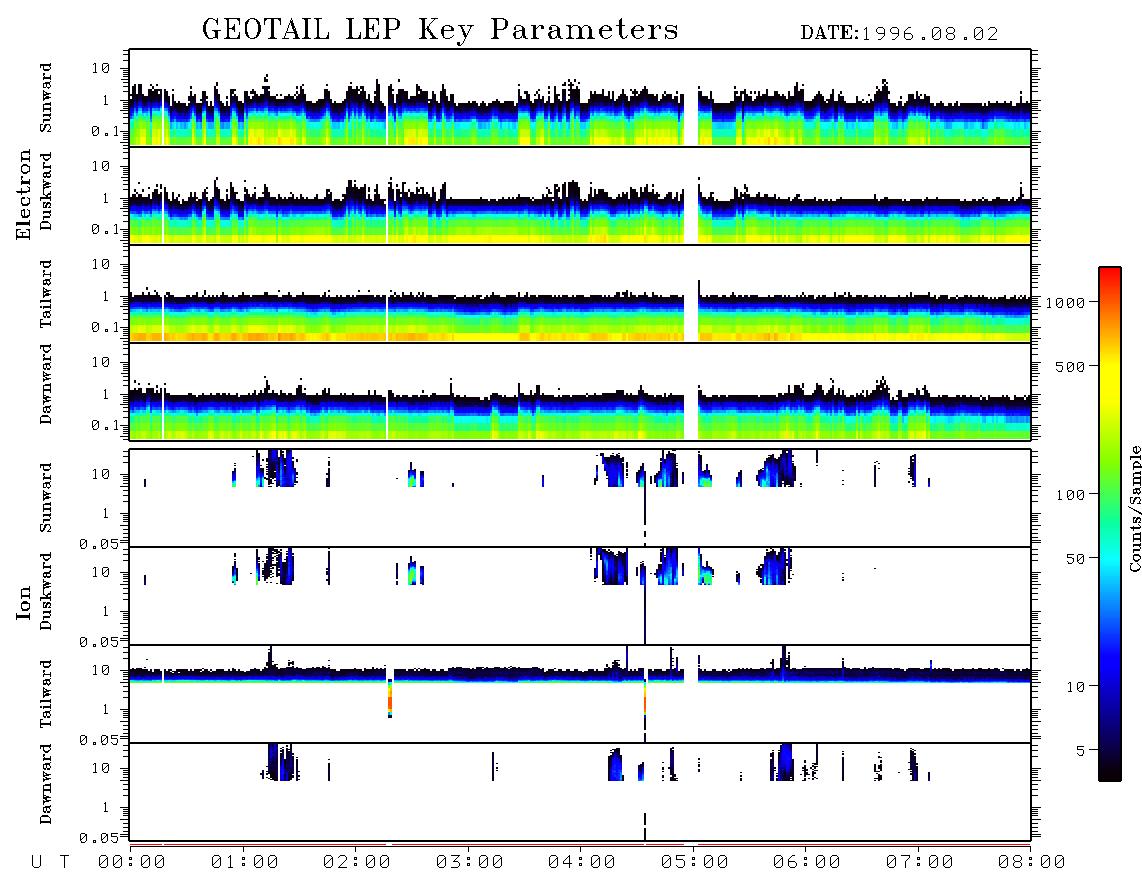Click the 02:00 time tick label
1142x880 pixels.
pos(357,862)
